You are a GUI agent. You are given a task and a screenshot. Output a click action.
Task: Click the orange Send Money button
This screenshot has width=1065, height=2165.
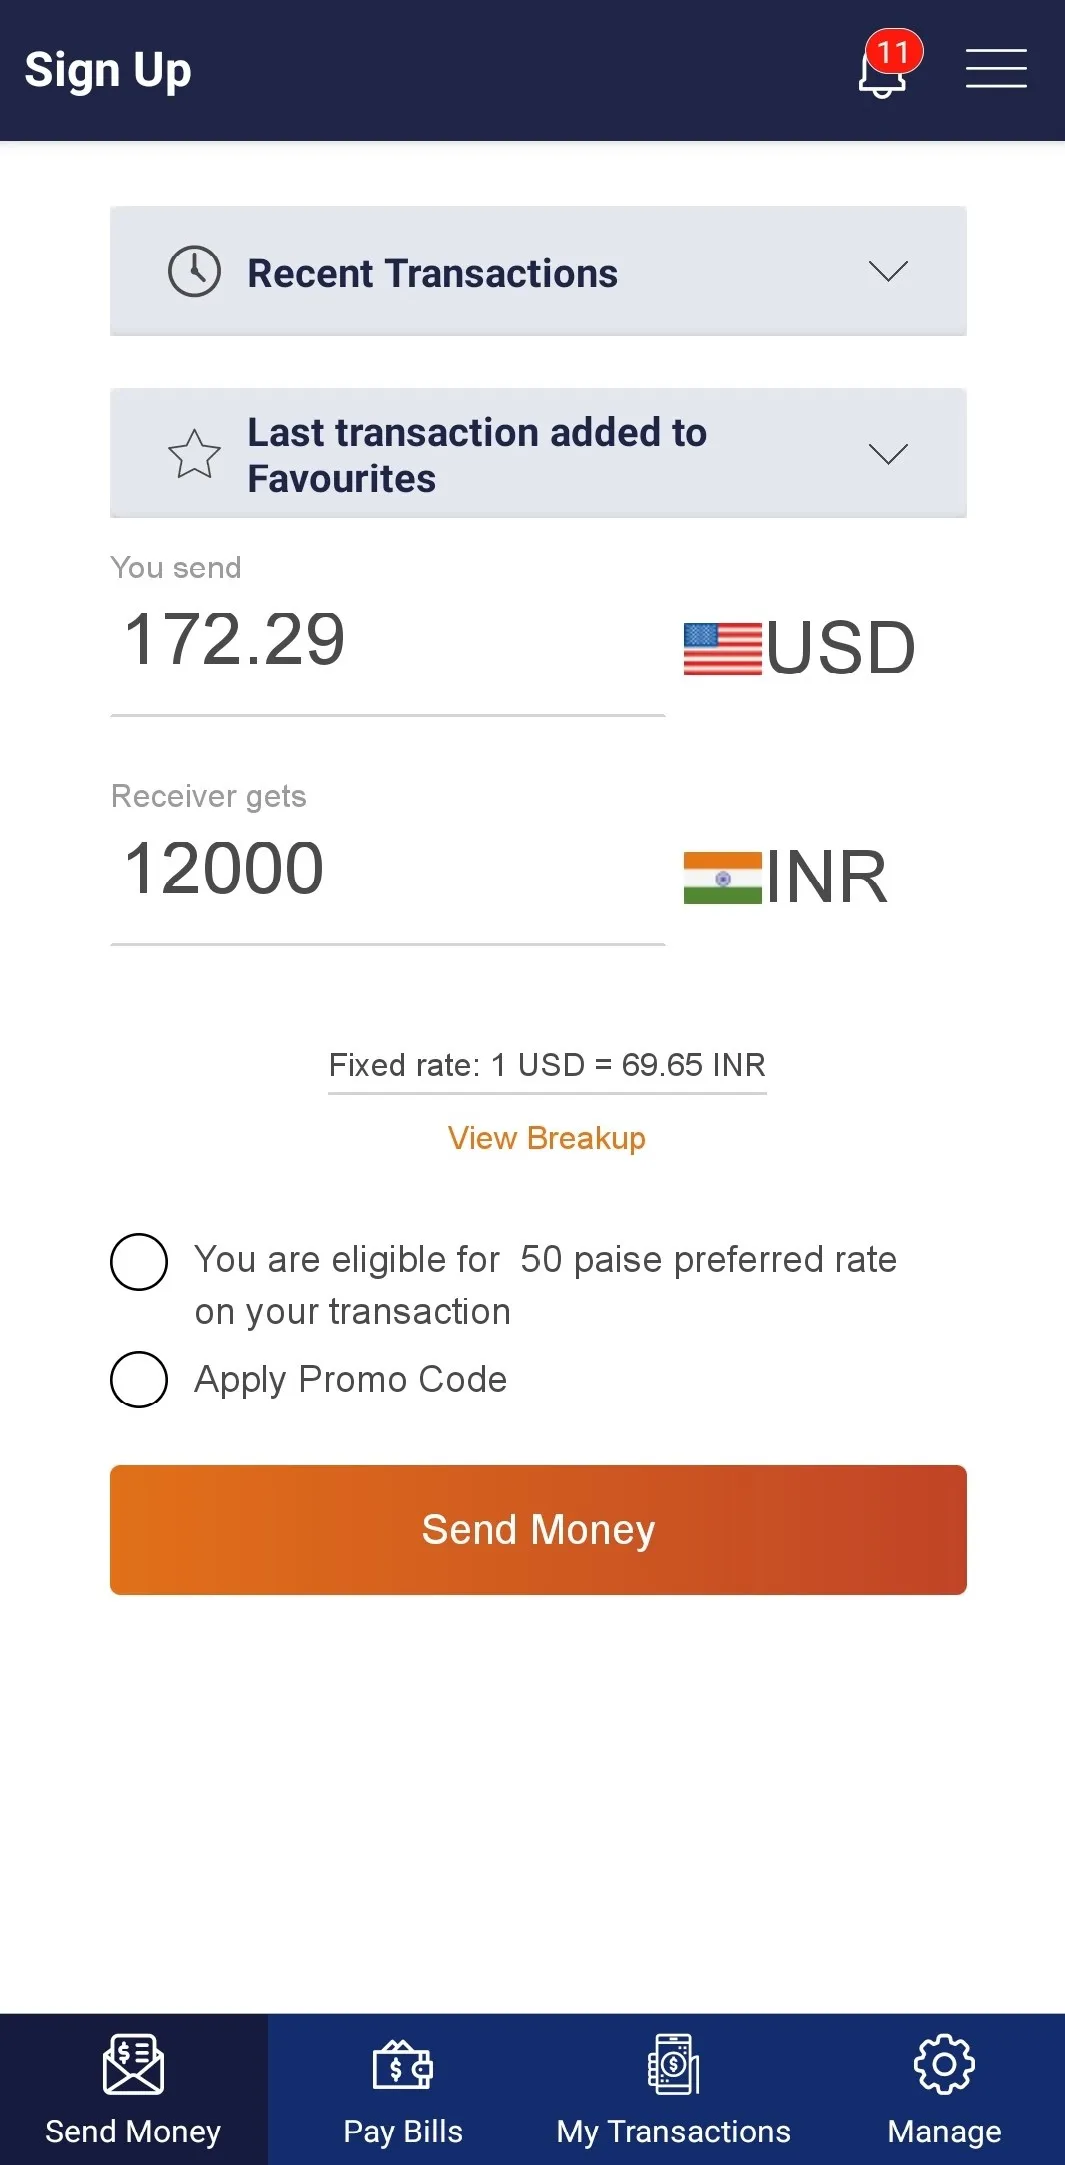pos(538,1530)
